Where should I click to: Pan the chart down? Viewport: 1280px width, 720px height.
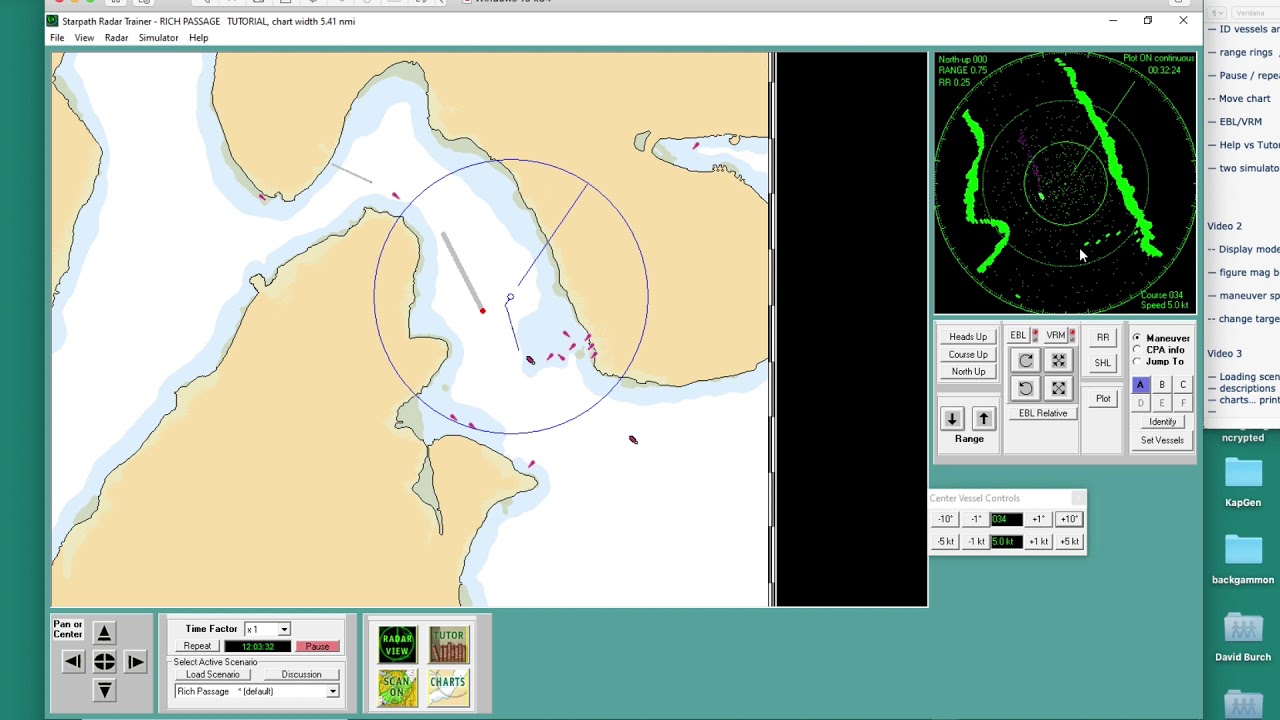tap(104, 691)
